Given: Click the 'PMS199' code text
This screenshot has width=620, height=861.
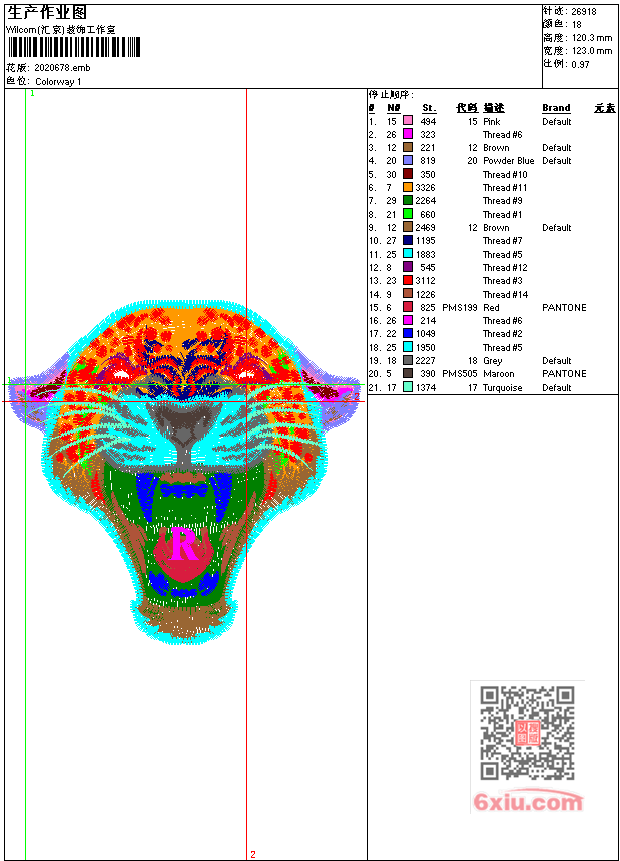Looking at the screenshot, I should [460, 308].
